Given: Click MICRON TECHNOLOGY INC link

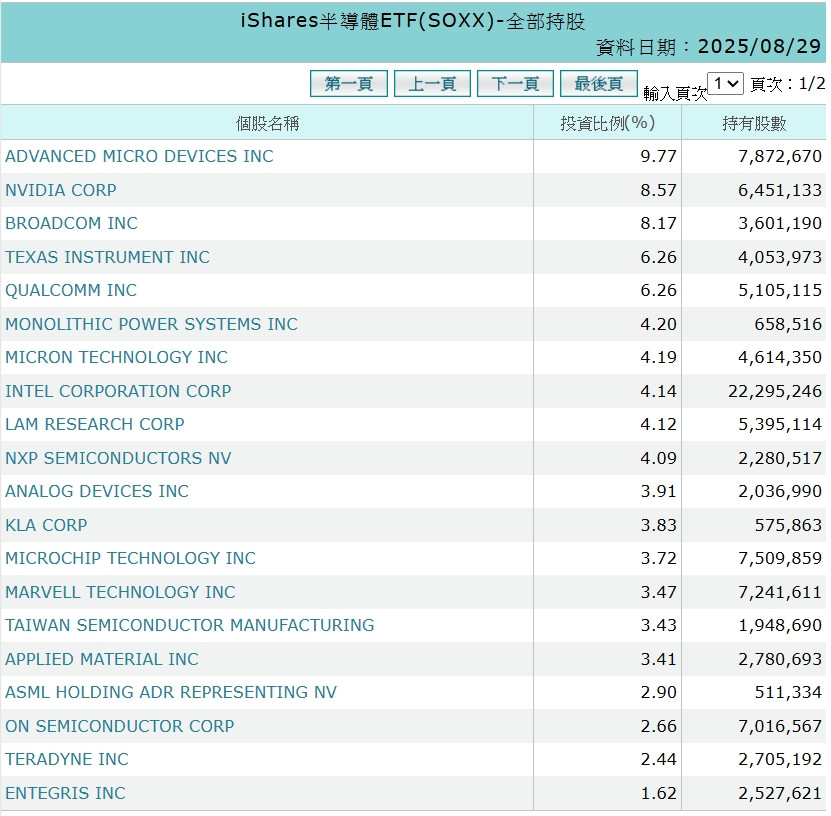Looking at the screenshot, I should point(116,358).
